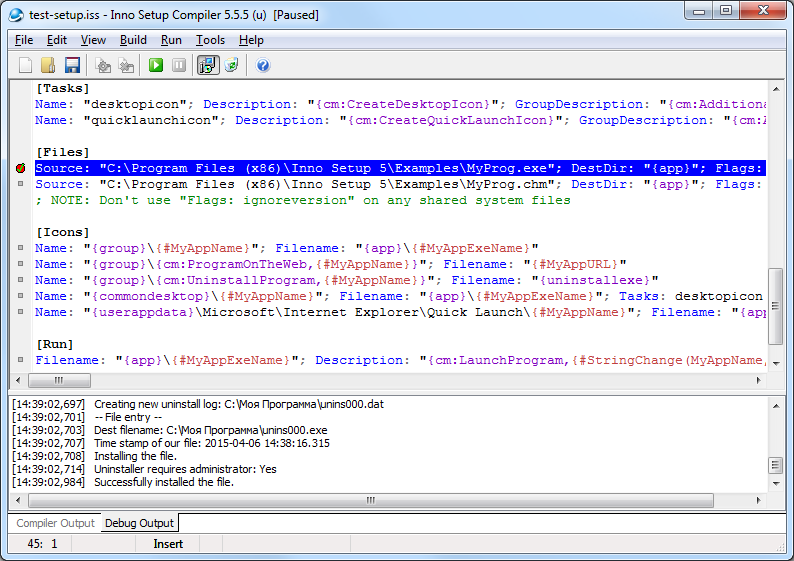Open the Tools menu
Viewport: 794px width, 561px height.
(210, 40)
